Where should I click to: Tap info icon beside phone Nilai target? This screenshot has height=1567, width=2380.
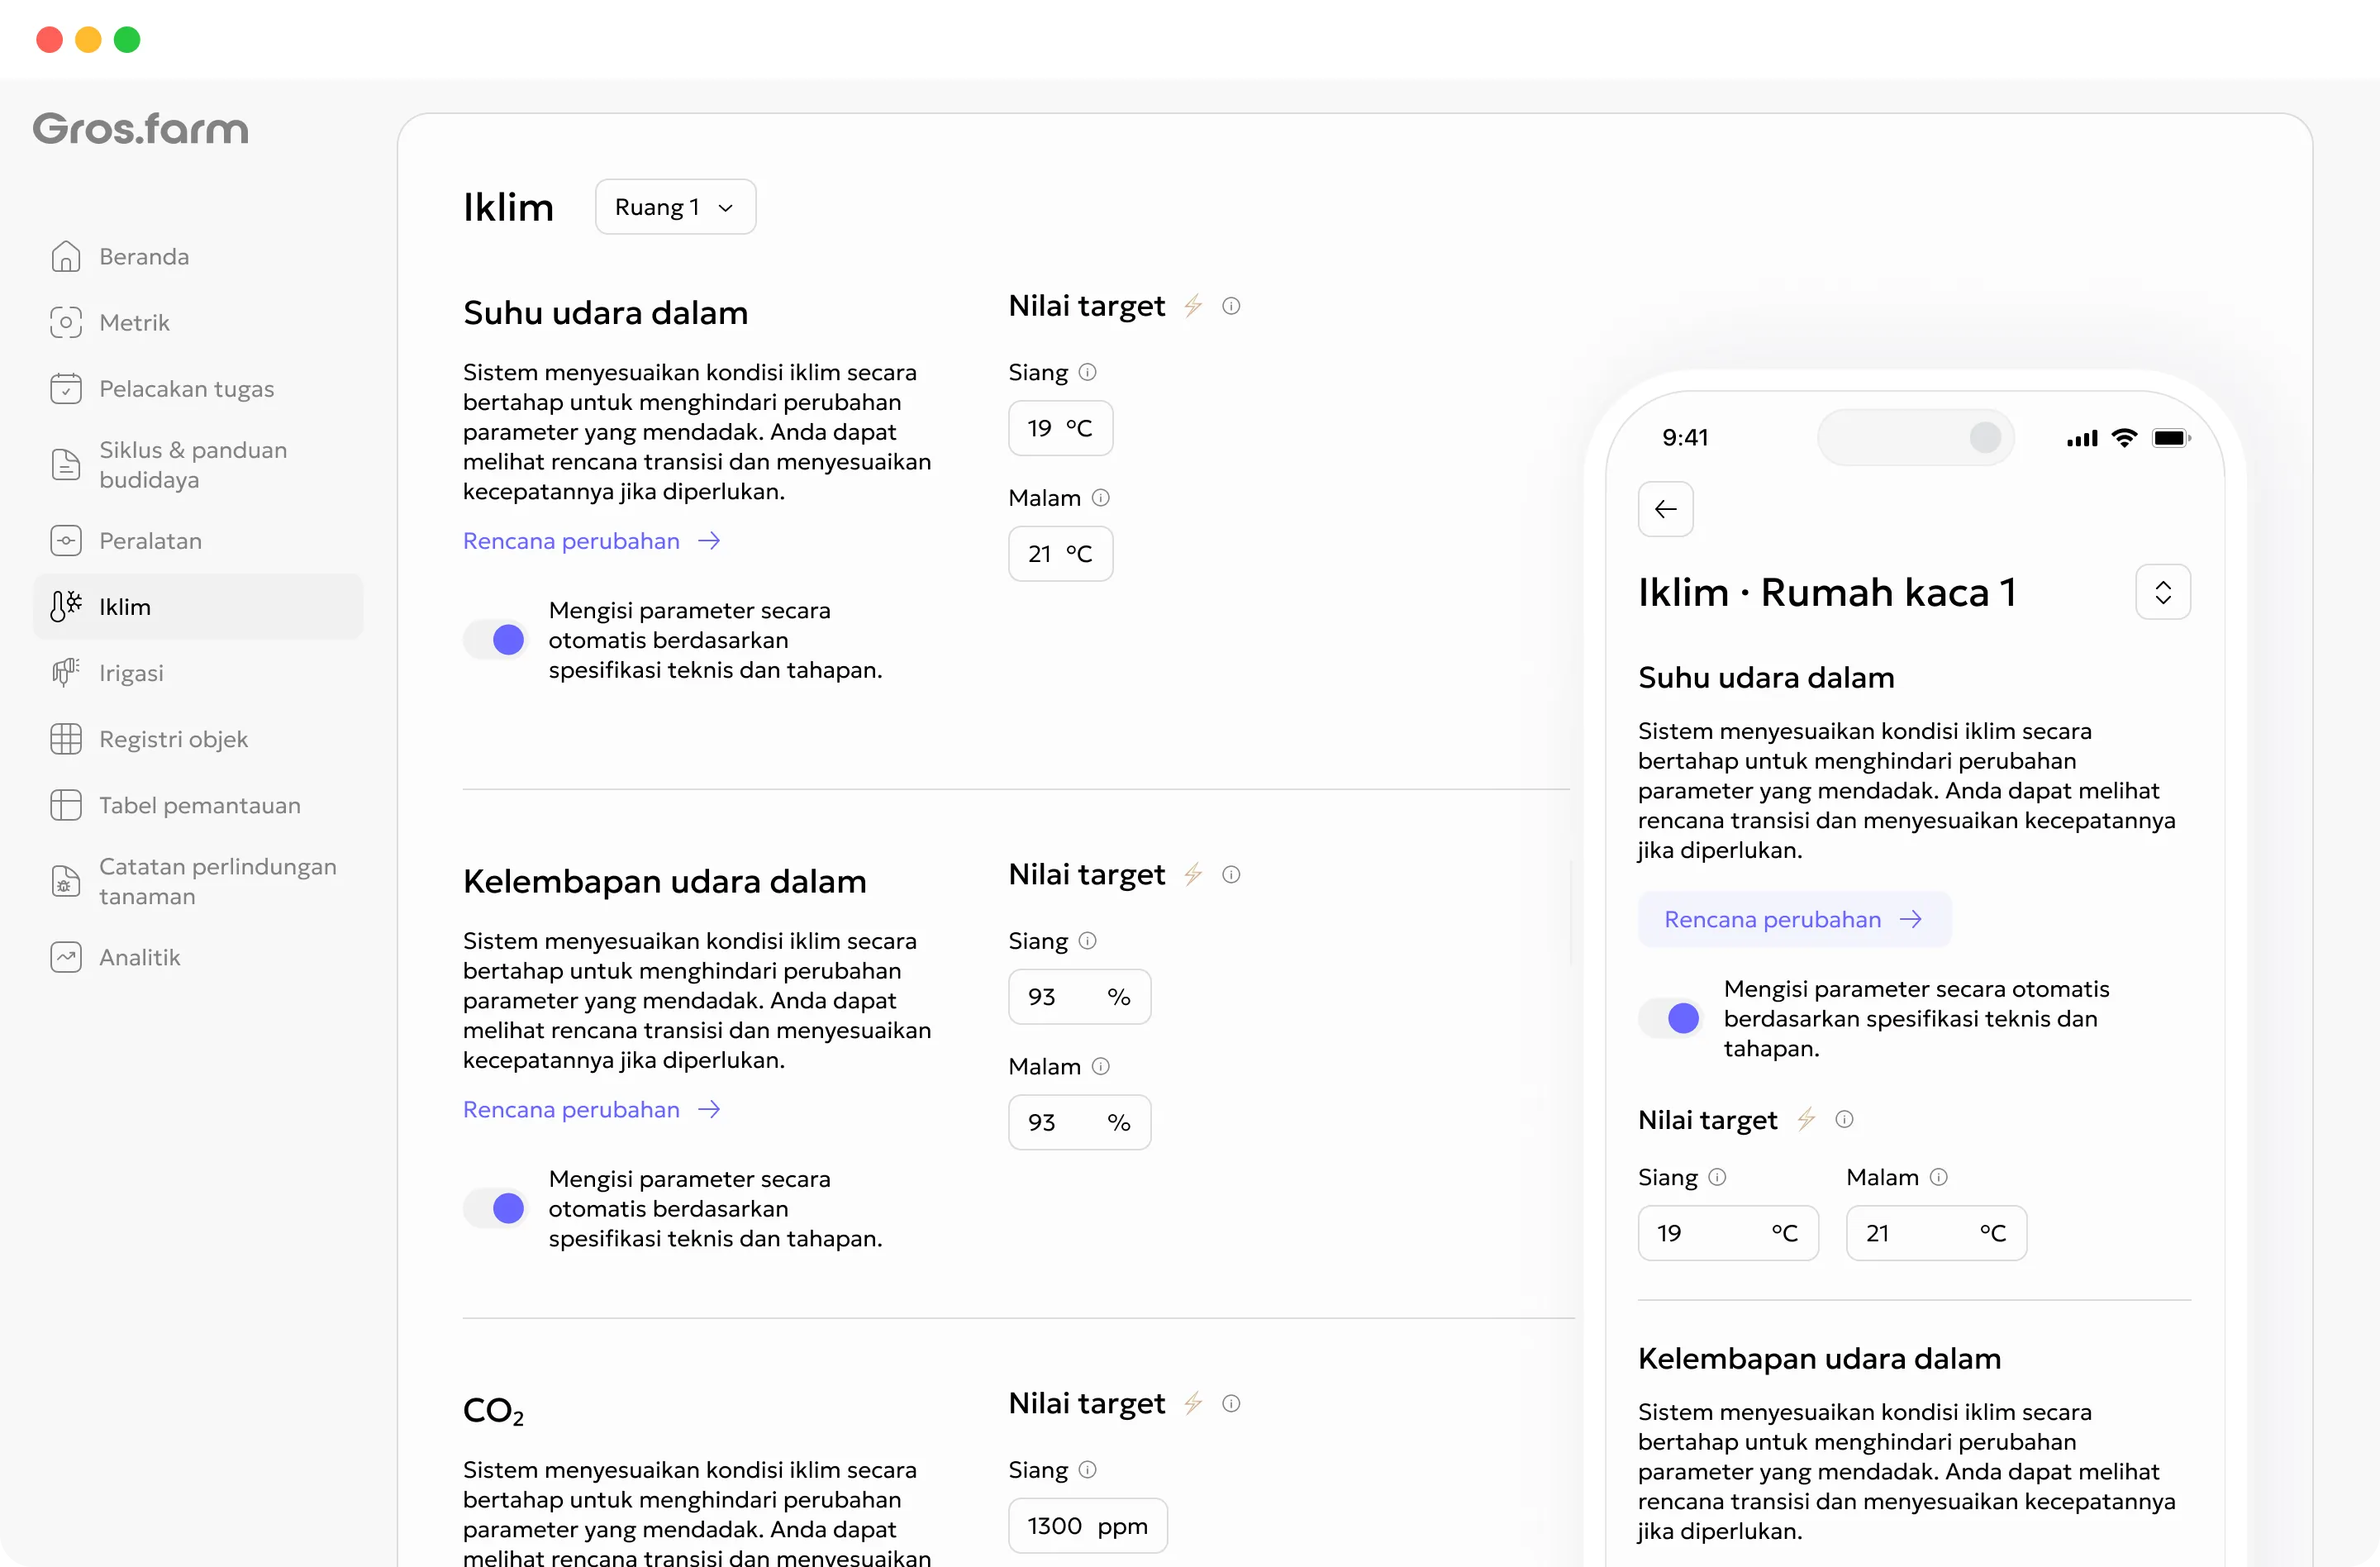1844,1119
